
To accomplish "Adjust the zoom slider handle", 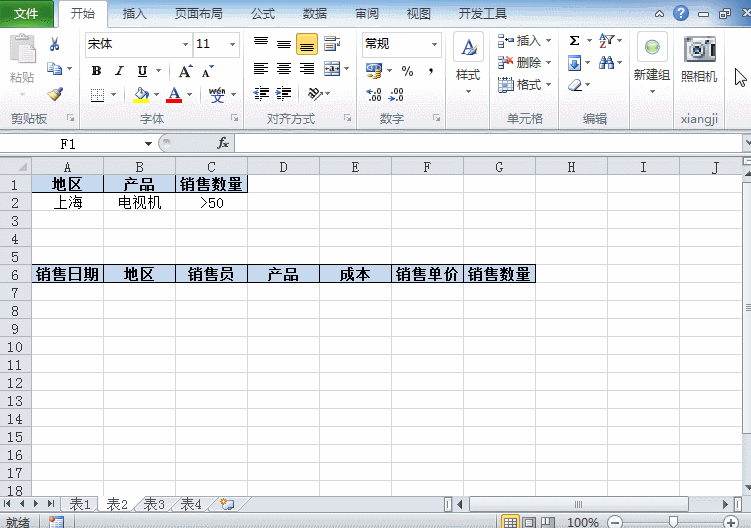I will [x=673, y=522].
